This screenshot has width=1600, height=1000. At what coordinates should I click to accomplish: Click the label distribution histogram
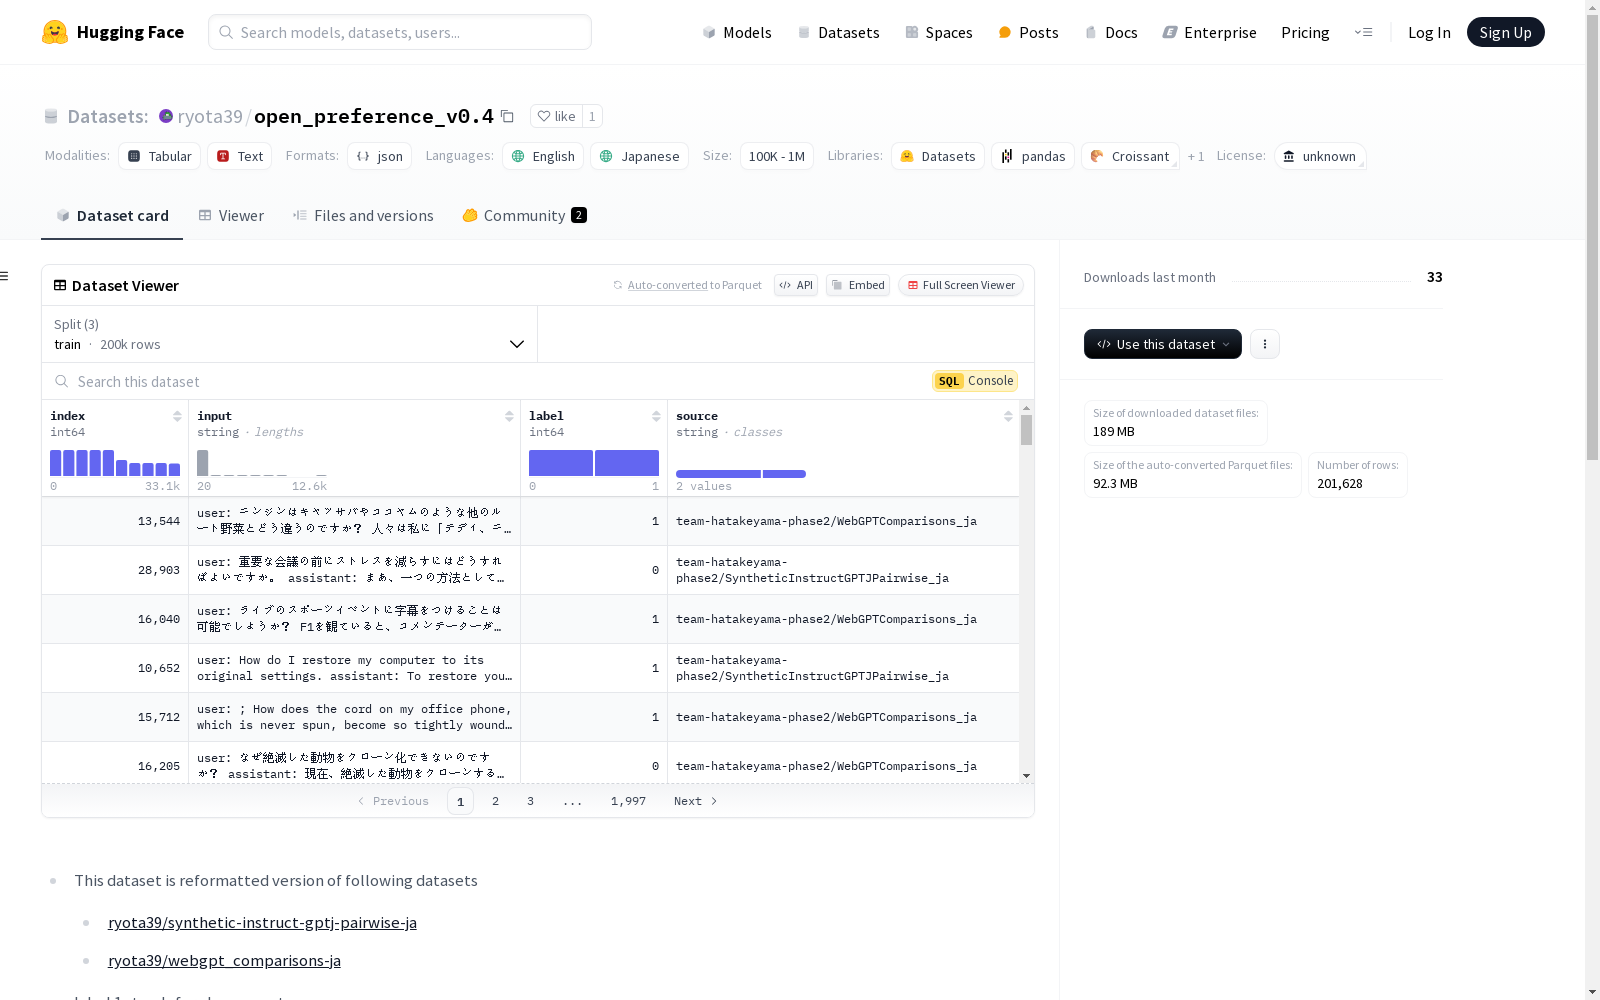click(594, 463)
